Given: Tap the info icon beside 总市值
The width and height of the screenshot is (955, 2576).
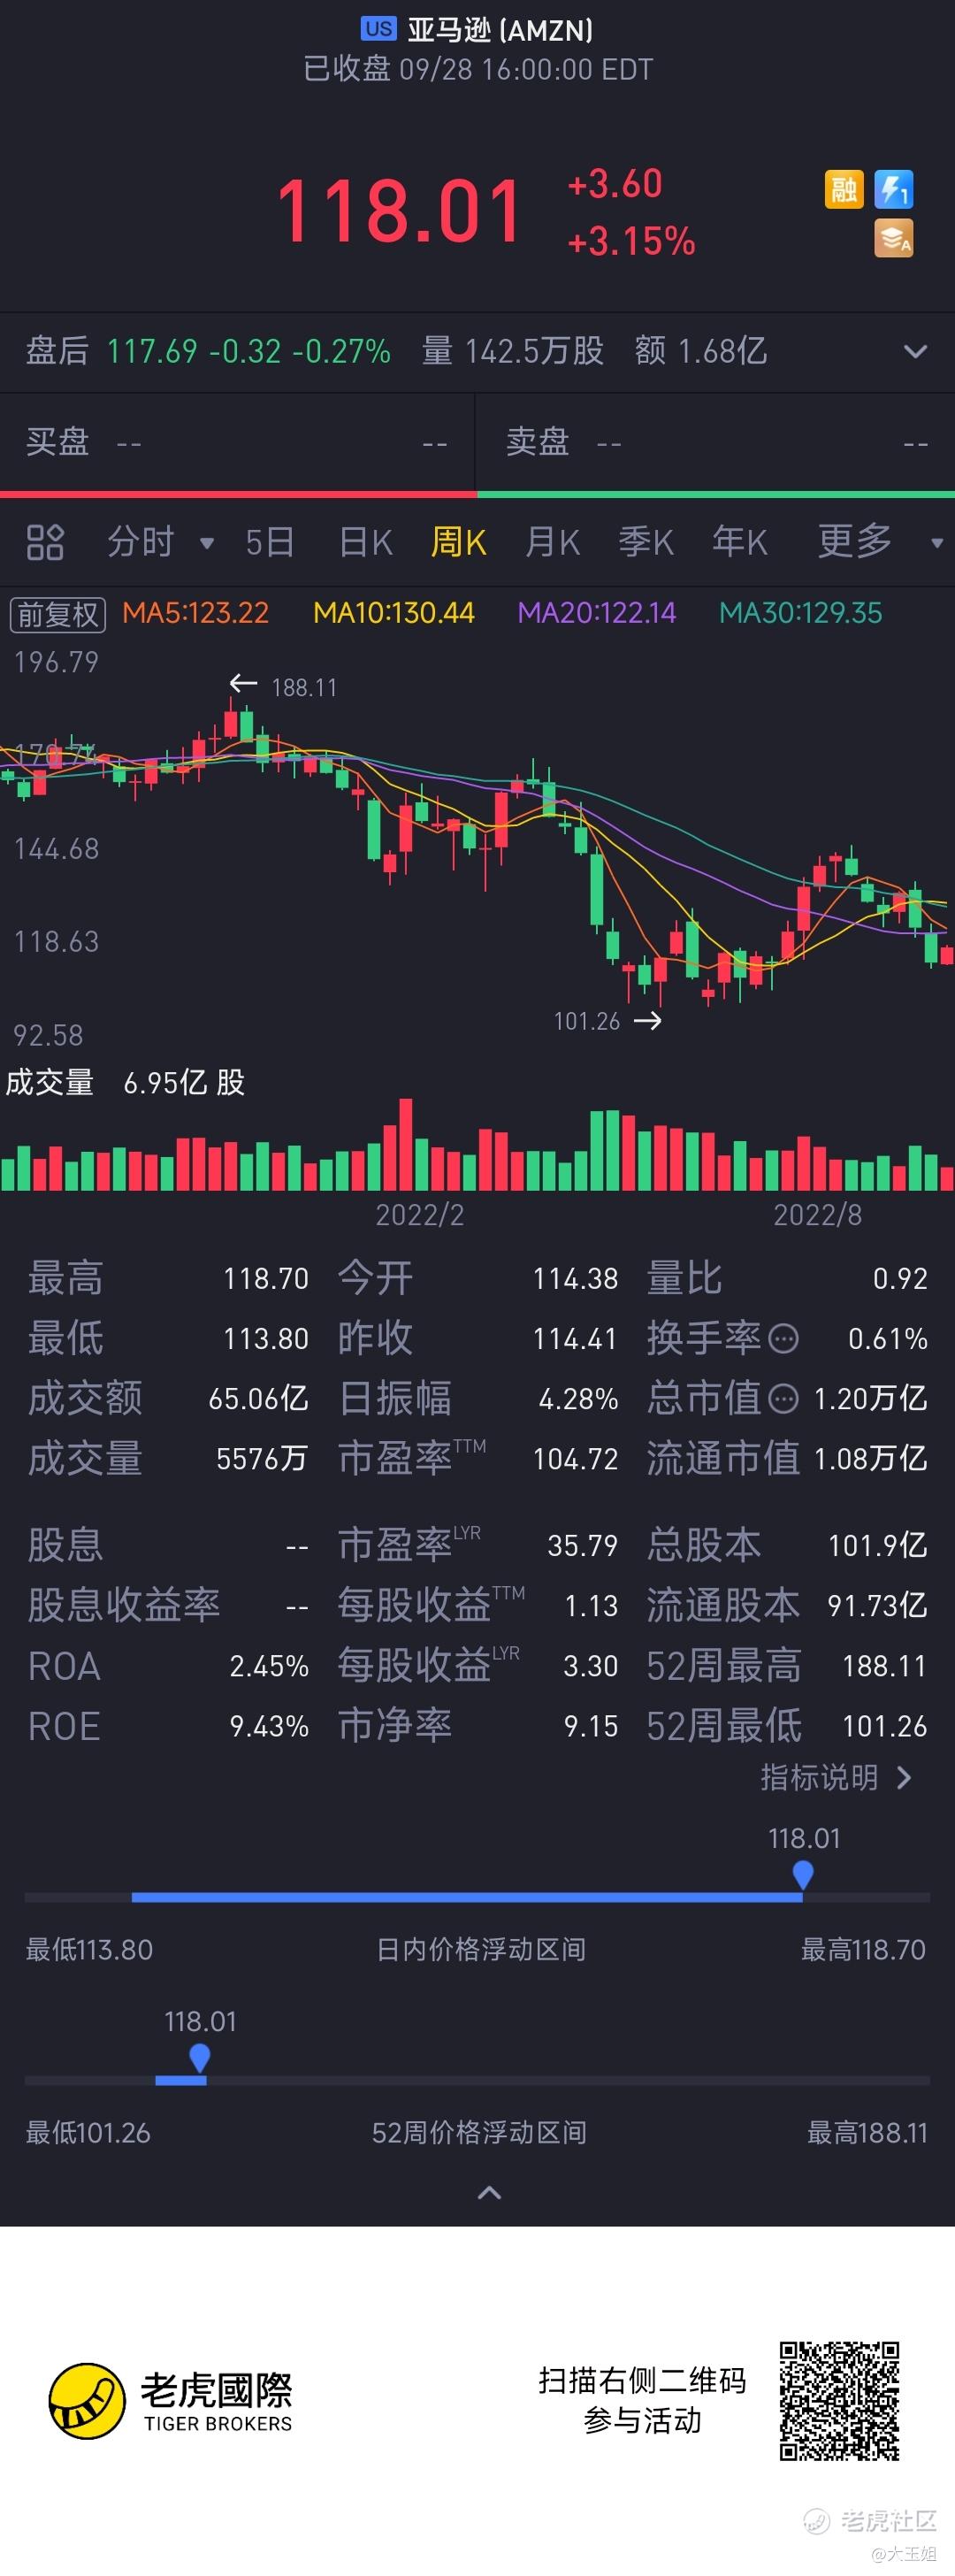Looking at the screenshot, I should coord(783,1398).
